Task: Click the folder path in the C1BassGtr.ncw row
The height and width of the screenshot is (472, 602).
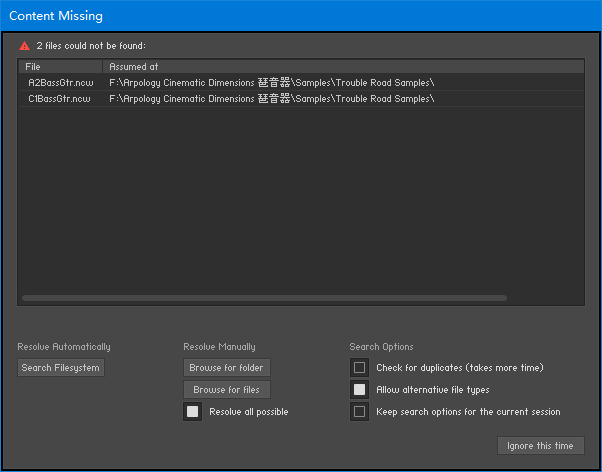Action: coord(271,99)
